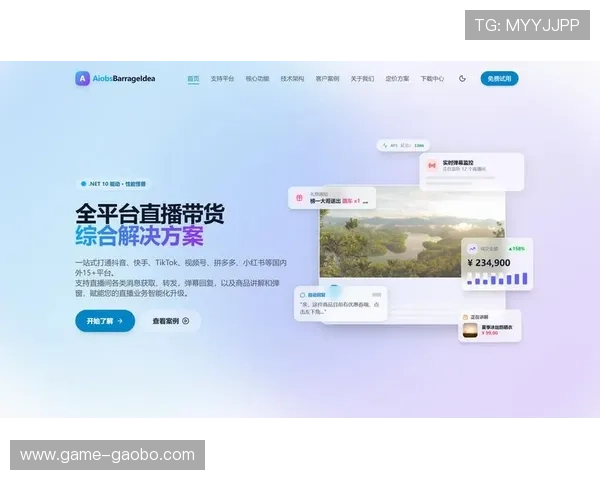This screenshot has width=600, height=480.
Task: Click the gift notification message text
Action: (339, 201)
